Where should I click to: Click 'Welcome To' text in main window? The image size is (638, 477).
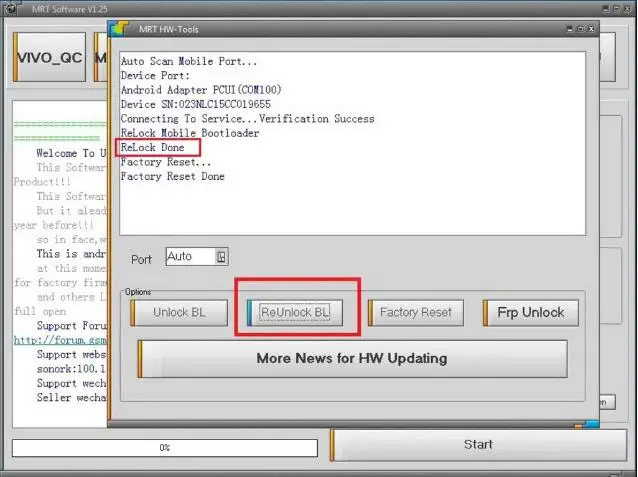(x=66, y=153)
